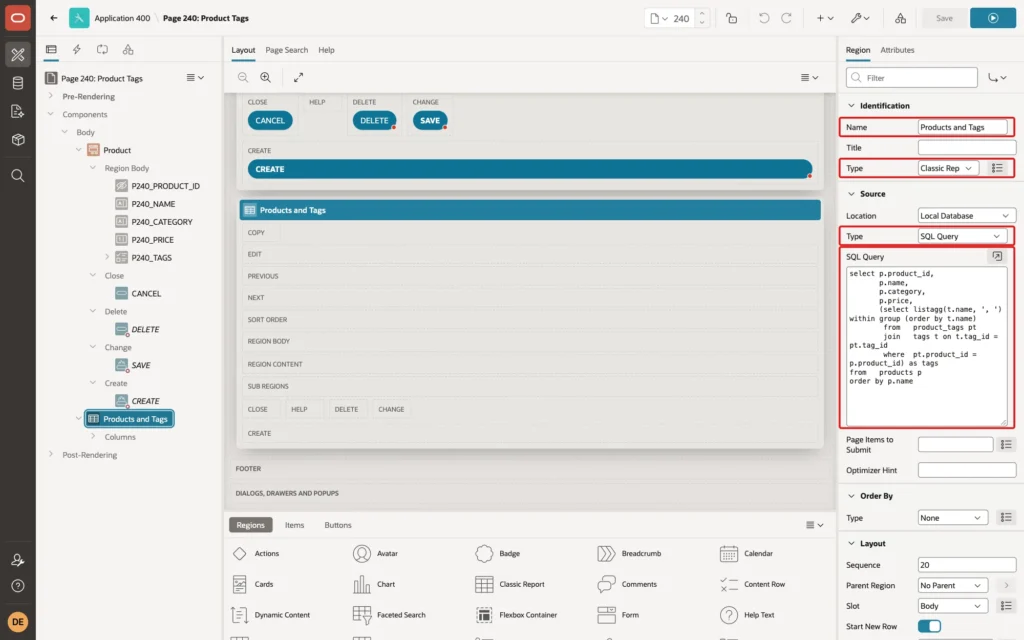
Task: Switch to the Processing tab icon
Action: click(x=102, y=50)
